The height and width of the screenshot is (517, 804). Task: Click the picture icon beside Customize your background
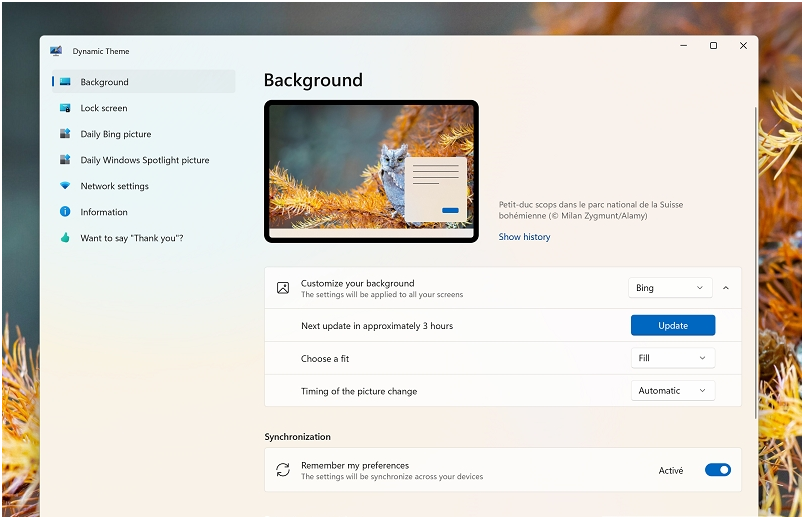coord(283,288)
